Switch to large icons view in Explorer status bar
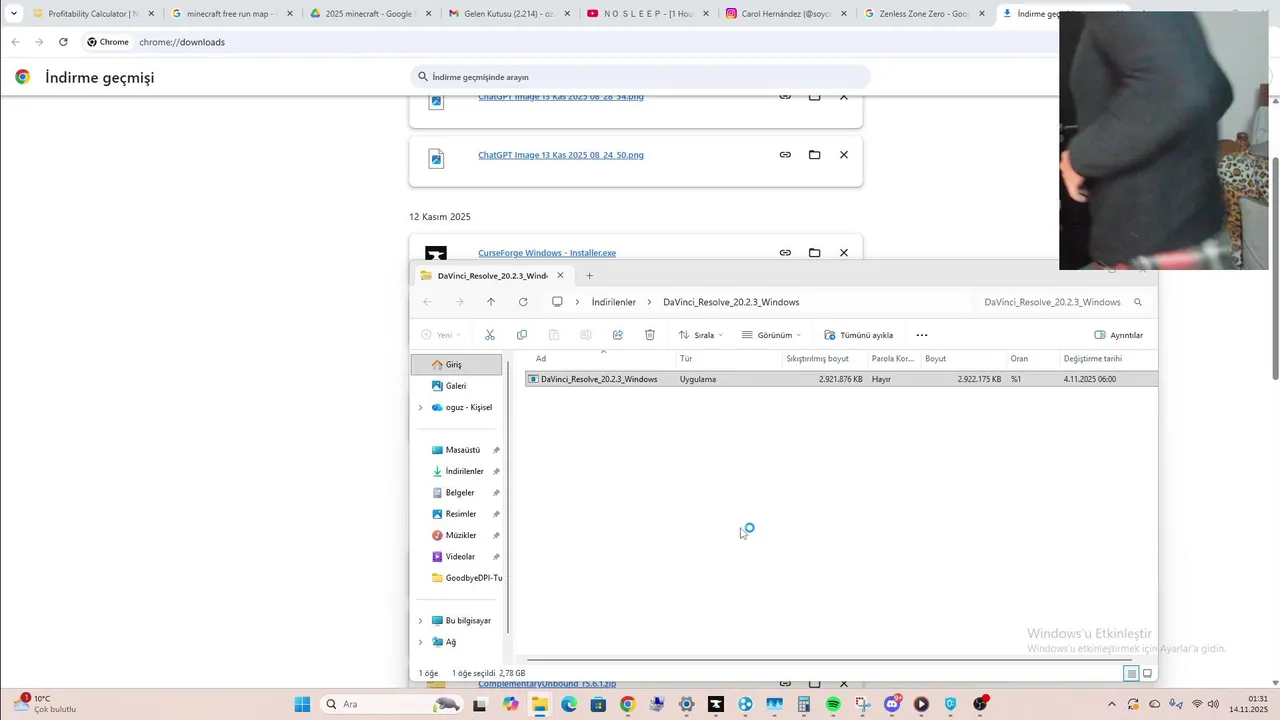 click(x=1148, y=674)
